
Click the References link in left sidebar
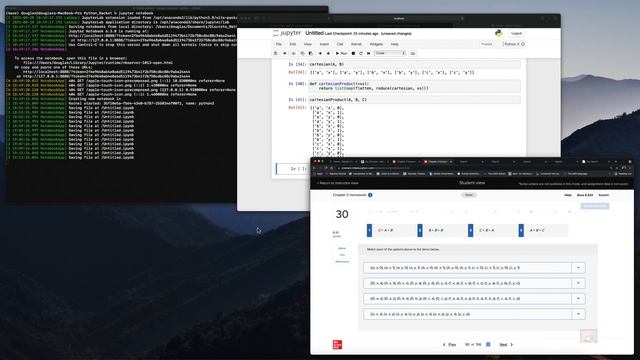pos(342,261)
